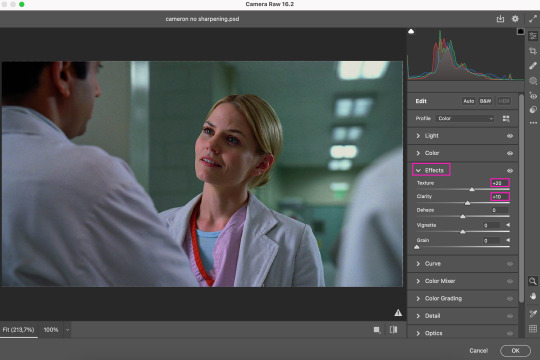Select the Hand pan tool
Image resolution: width=540 pixels, height=360 pixels.
tap(533, 296)
